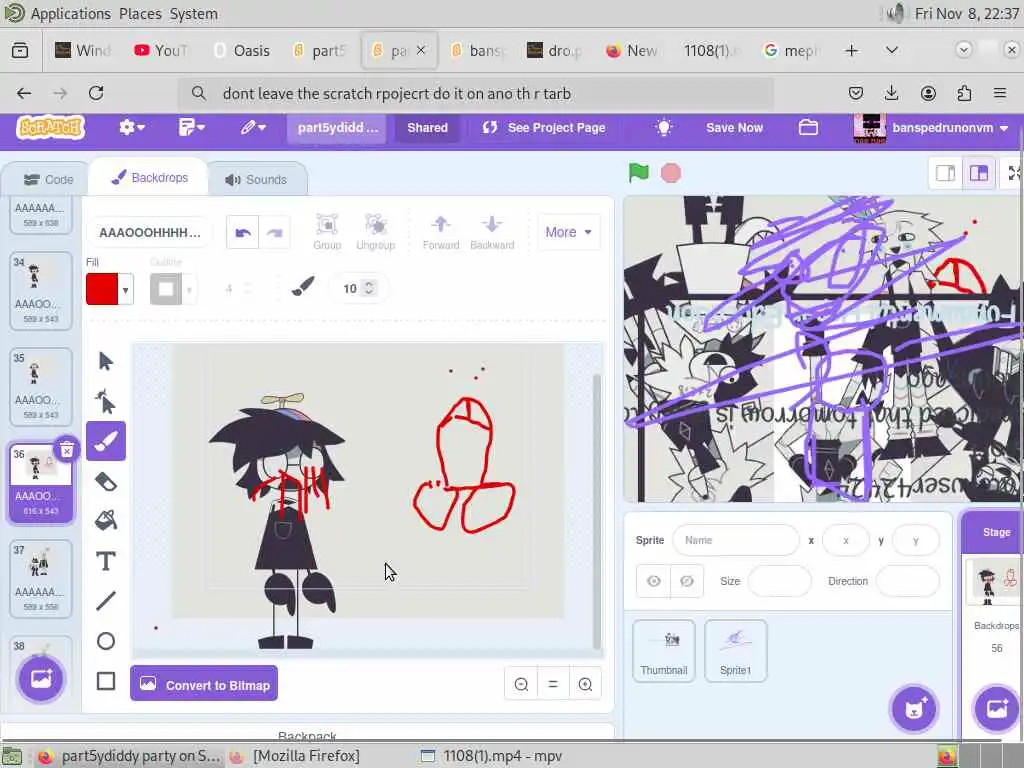This screenshot has width=1024, height=768.
Task: Move selection Backward
Action: pyautogui.click(x=492, y=232)
